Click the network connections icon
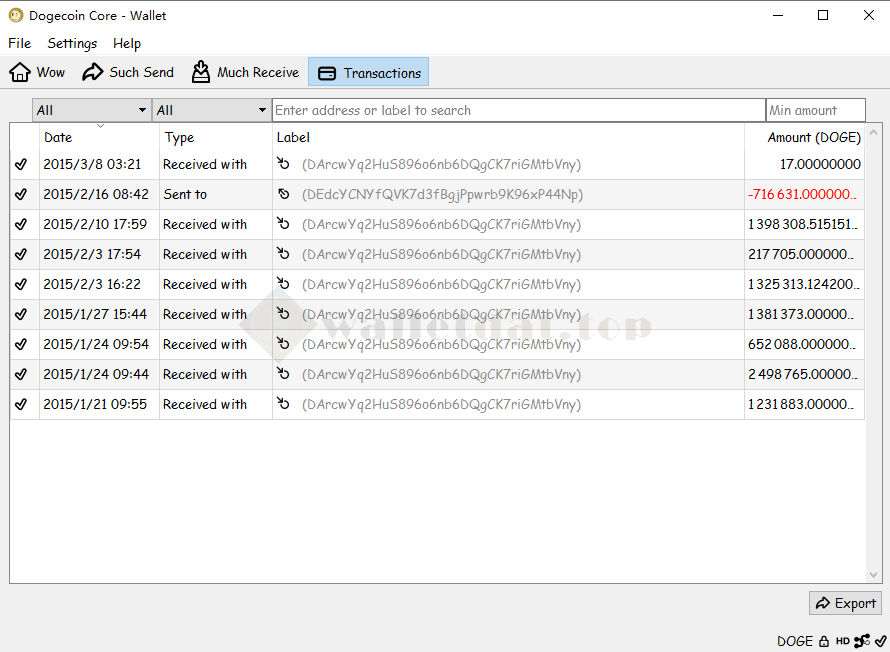 pos(862,641)
